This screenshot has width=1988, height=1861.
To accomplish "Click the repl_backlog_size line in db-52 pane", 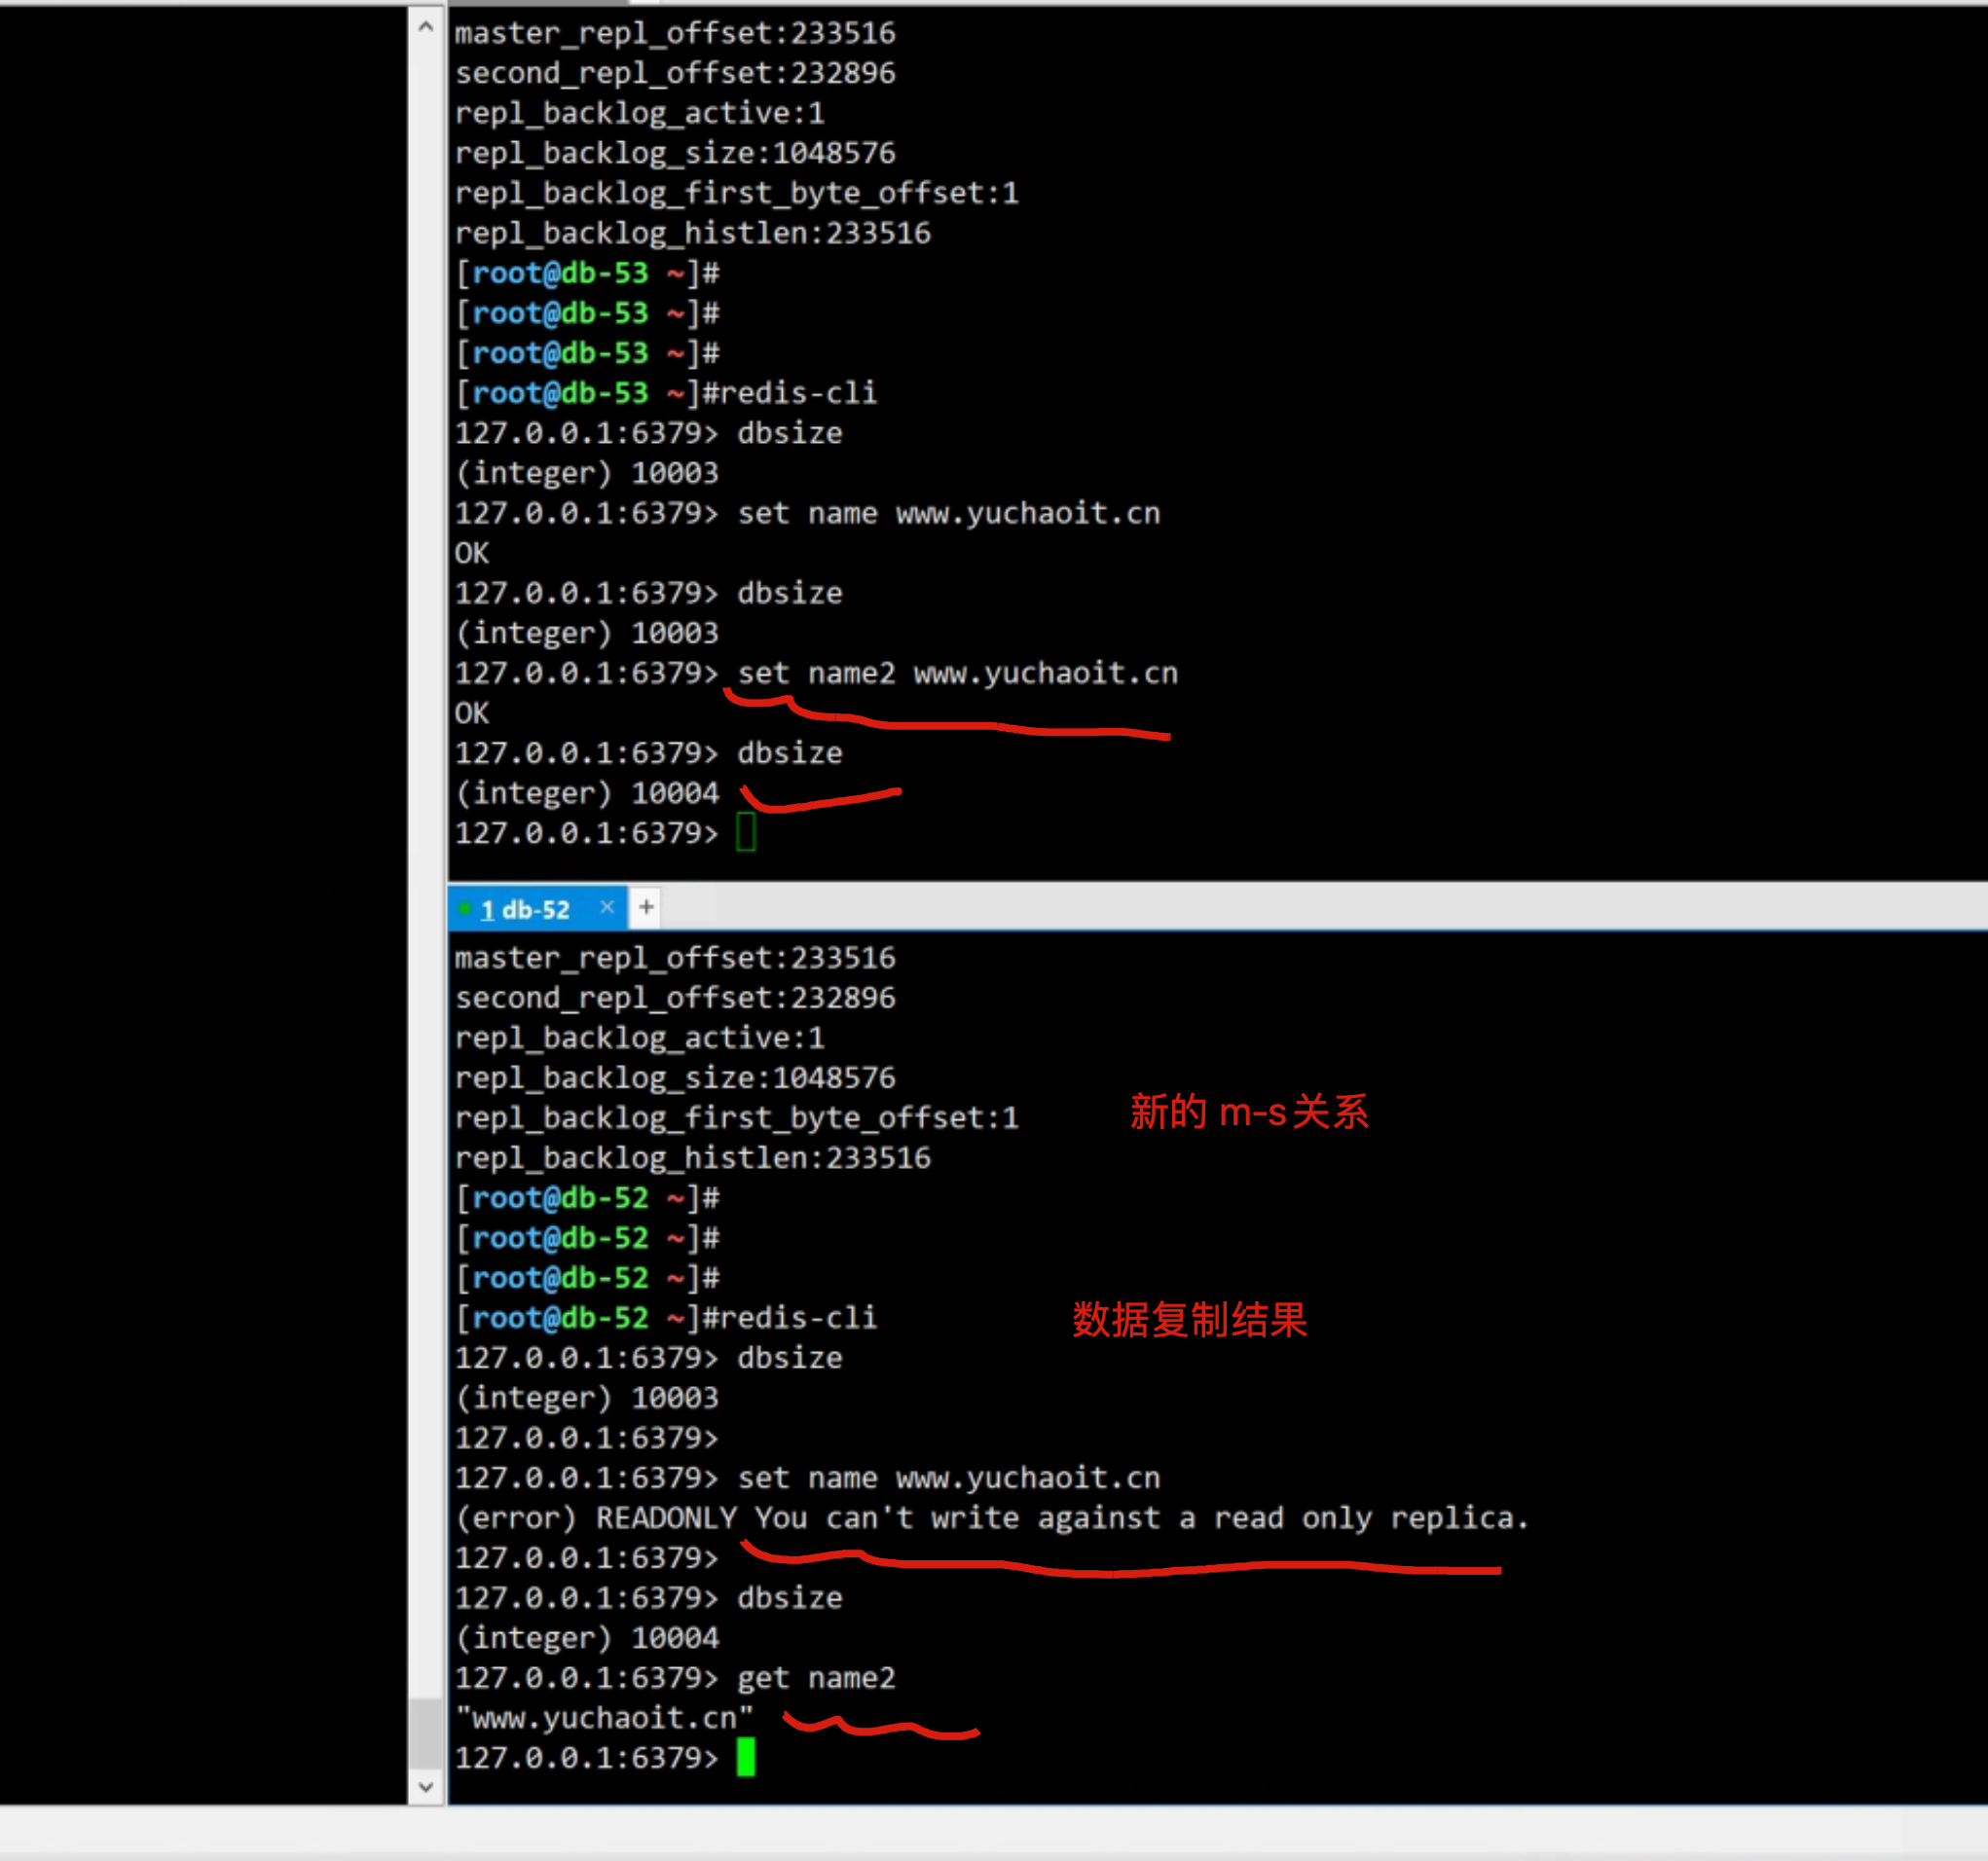I will tap(675, 1077).
